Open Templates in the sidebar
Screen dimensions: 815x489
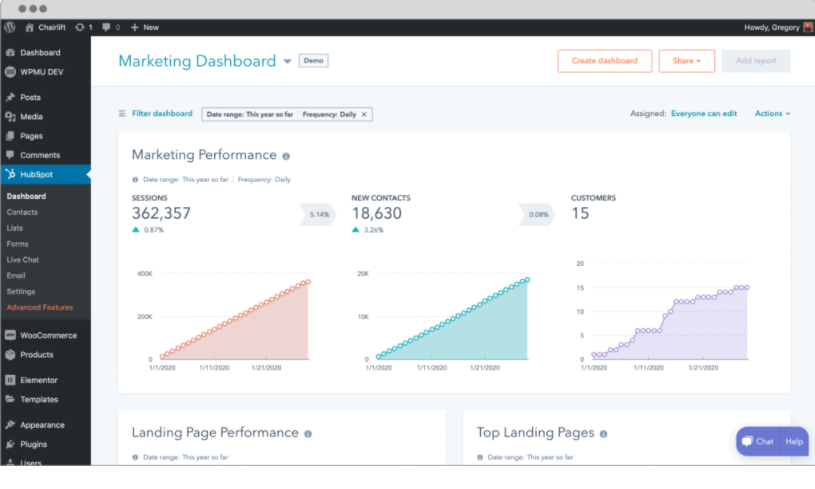[39, 399]
